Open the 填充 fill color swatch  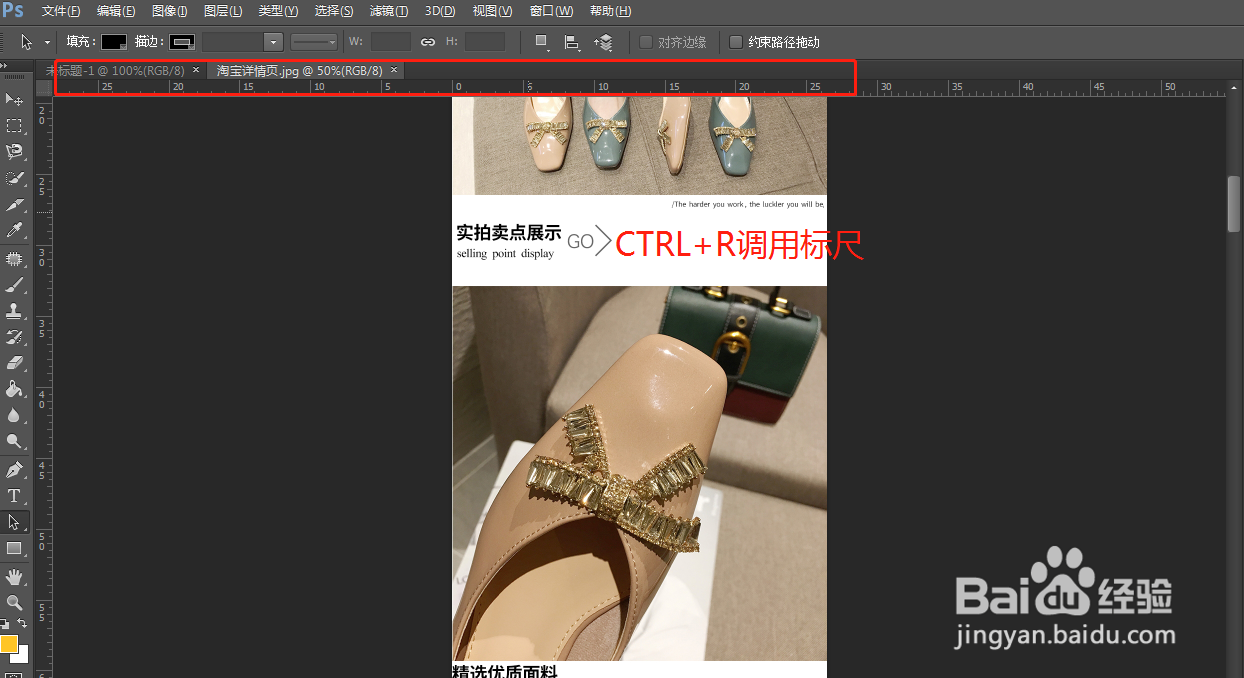tap(114, 42)
